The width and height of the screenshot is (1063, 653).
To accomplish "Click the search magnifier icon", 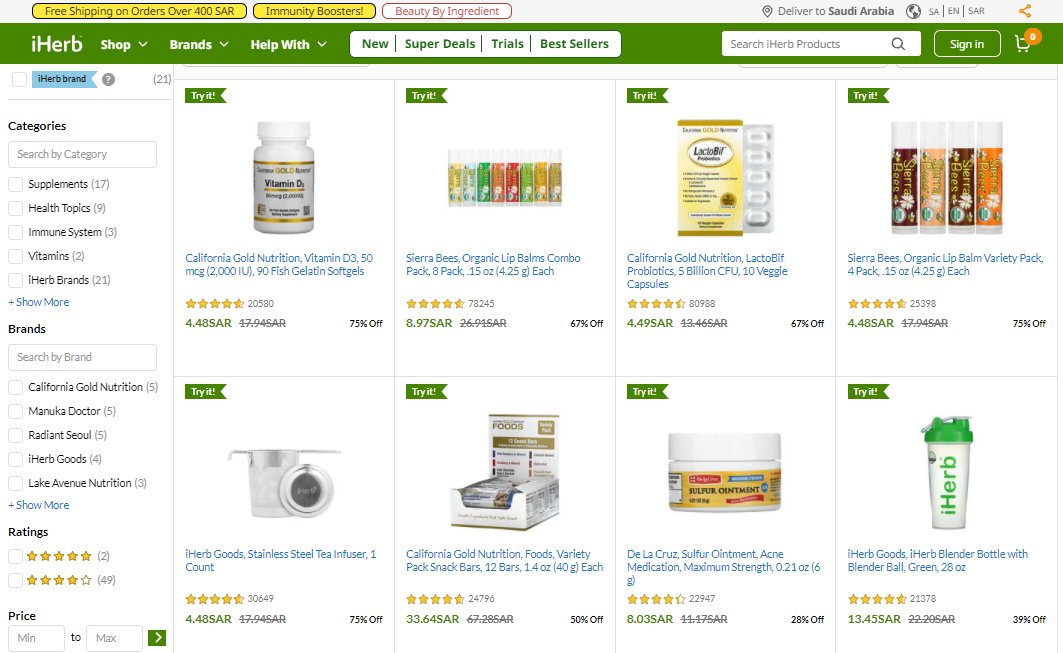I will pos(898,44).
